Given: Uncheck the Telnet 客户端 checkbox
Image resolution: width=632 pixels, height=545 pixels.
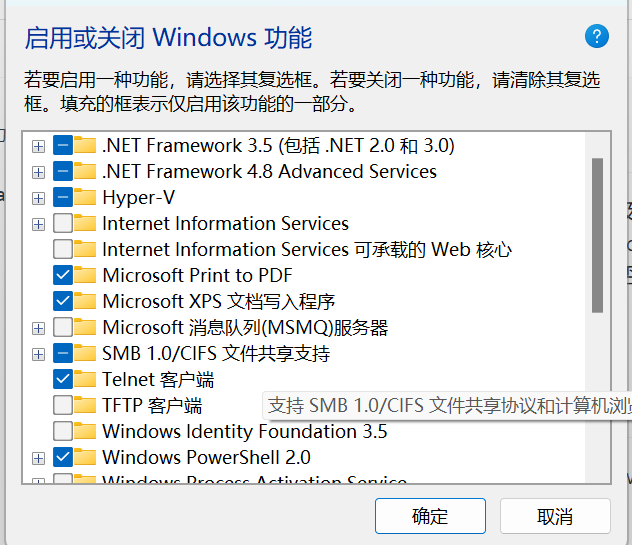Looking at the screenshot, I should coord(62,379).
